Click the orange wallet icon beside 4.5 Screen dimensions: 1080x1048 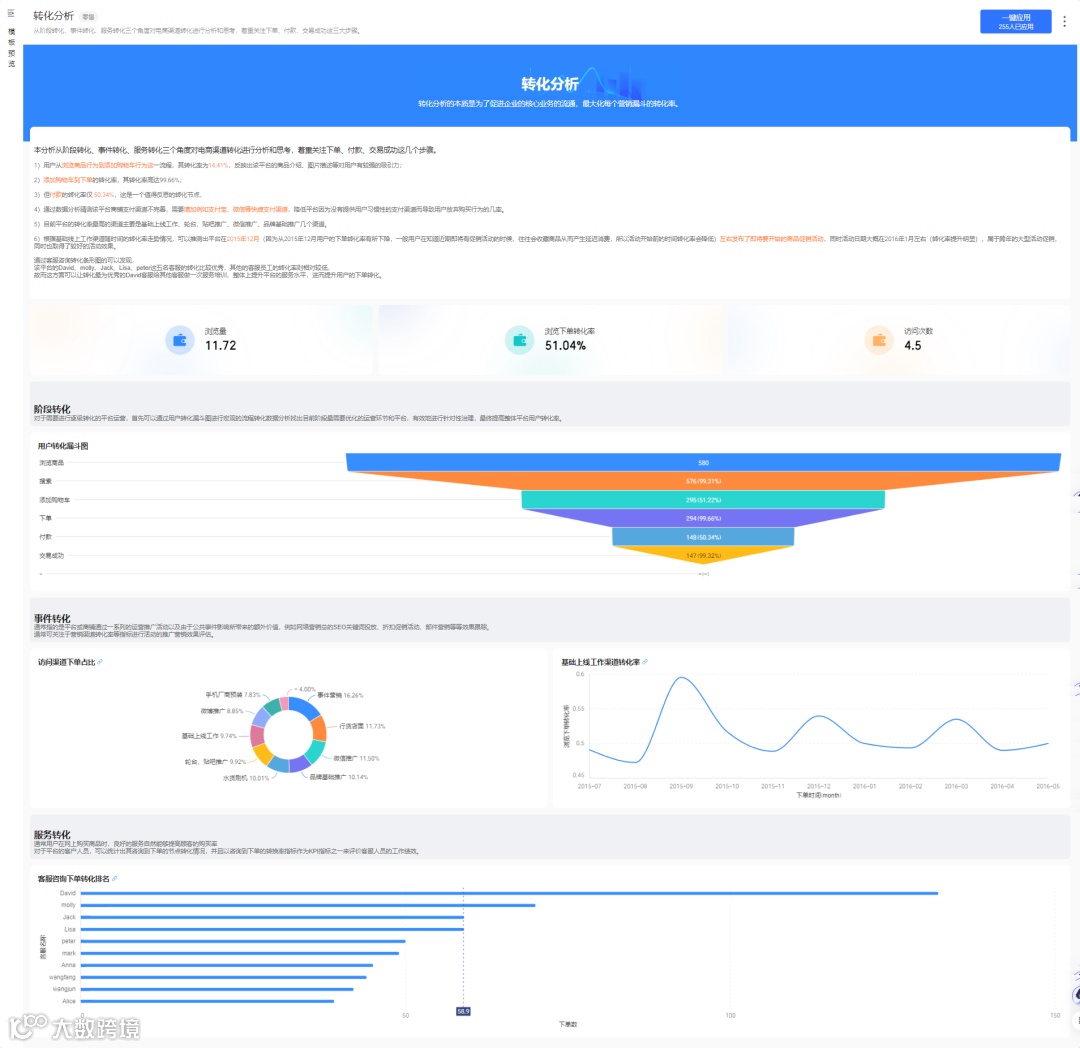tap(879, 340)
